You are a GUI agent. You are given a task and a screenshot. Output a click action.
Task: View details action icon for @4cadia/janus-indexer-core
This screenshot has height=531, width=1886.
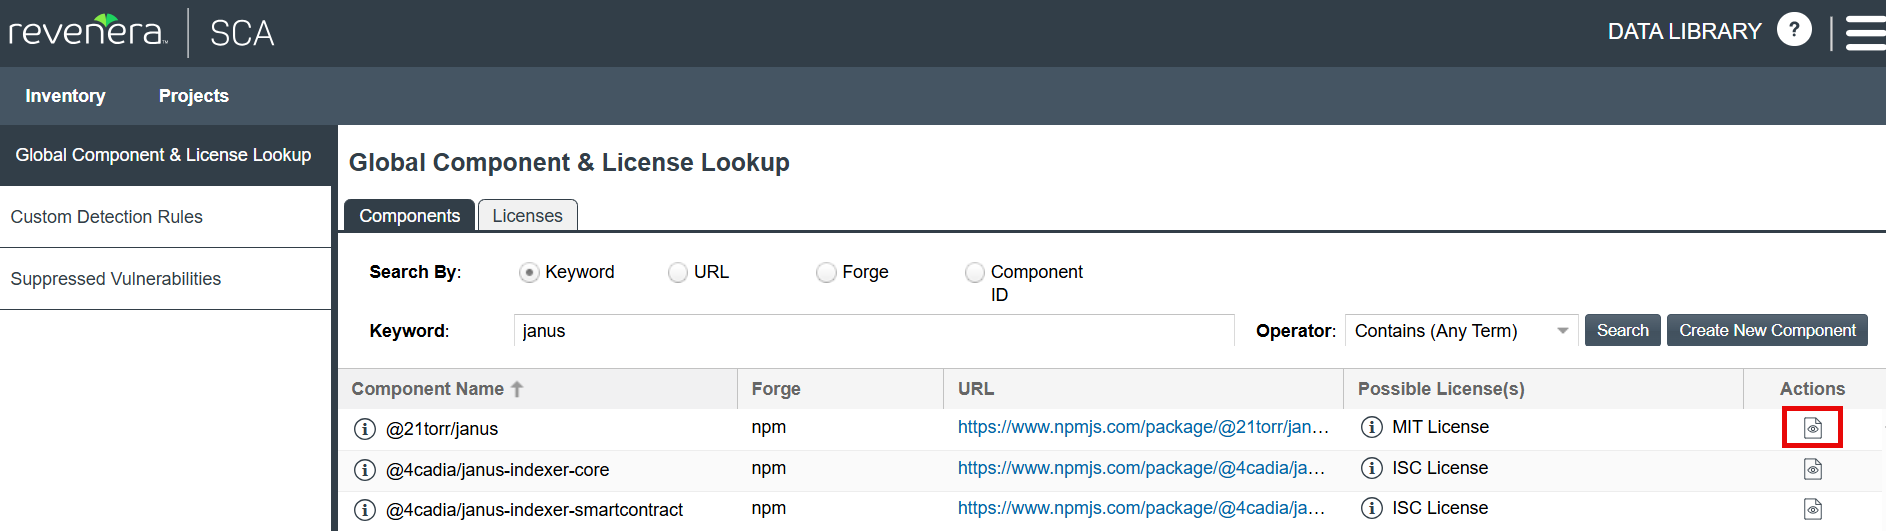pyautogui.click(x=1812, y=469)
